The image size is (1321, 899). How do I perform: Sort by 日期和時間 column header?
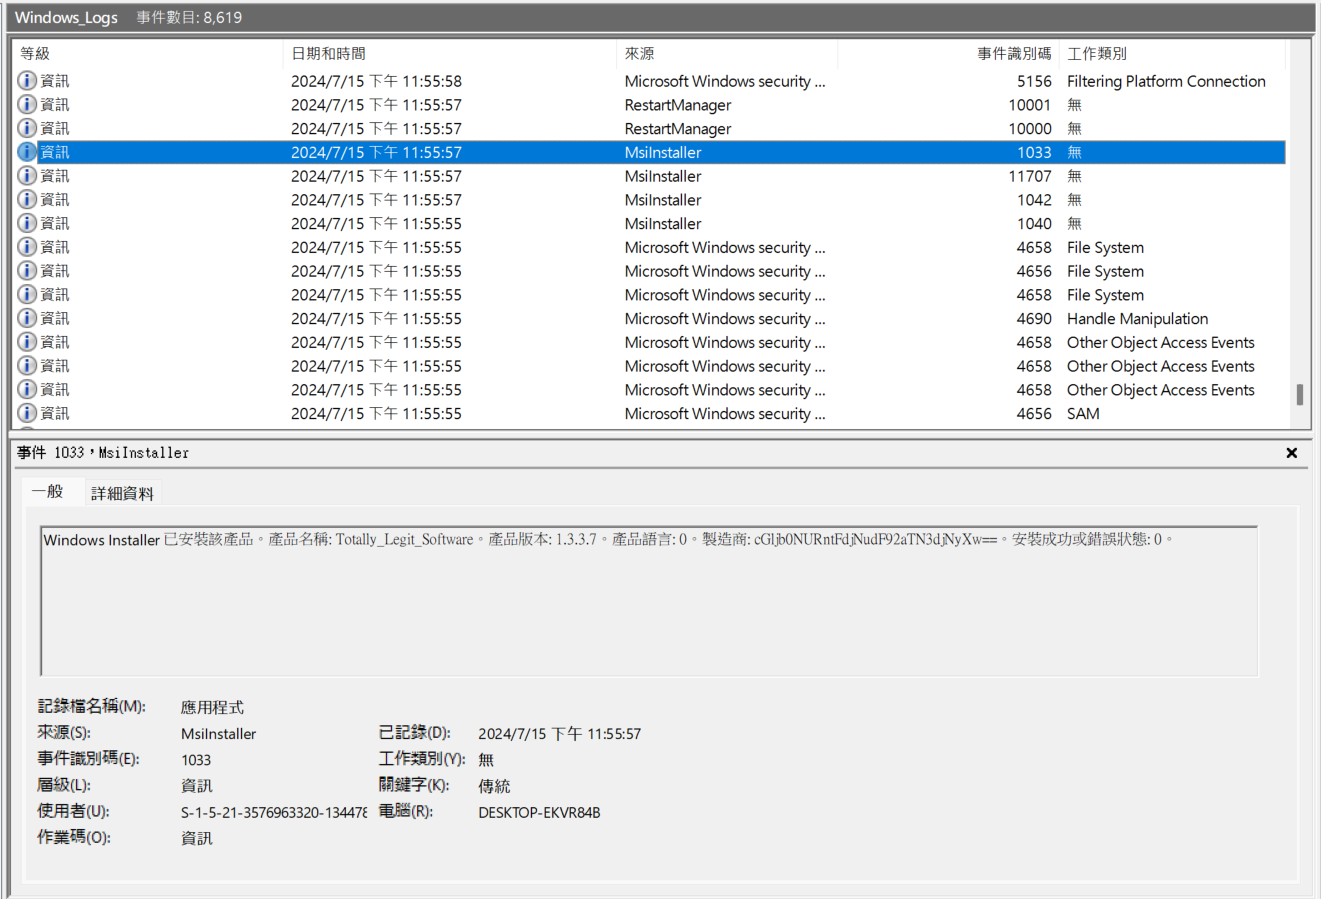pyautogui.click(x=451, y=54)
